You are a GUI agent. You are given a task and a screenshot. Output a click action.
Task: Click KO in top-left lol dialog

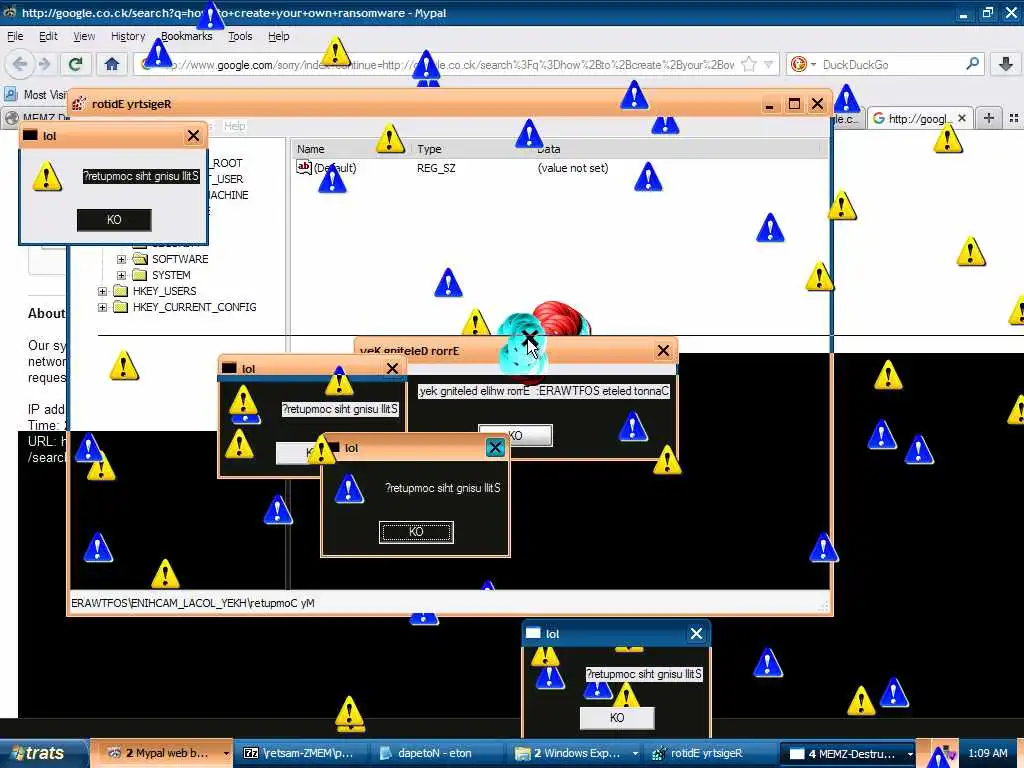[114, 220]
